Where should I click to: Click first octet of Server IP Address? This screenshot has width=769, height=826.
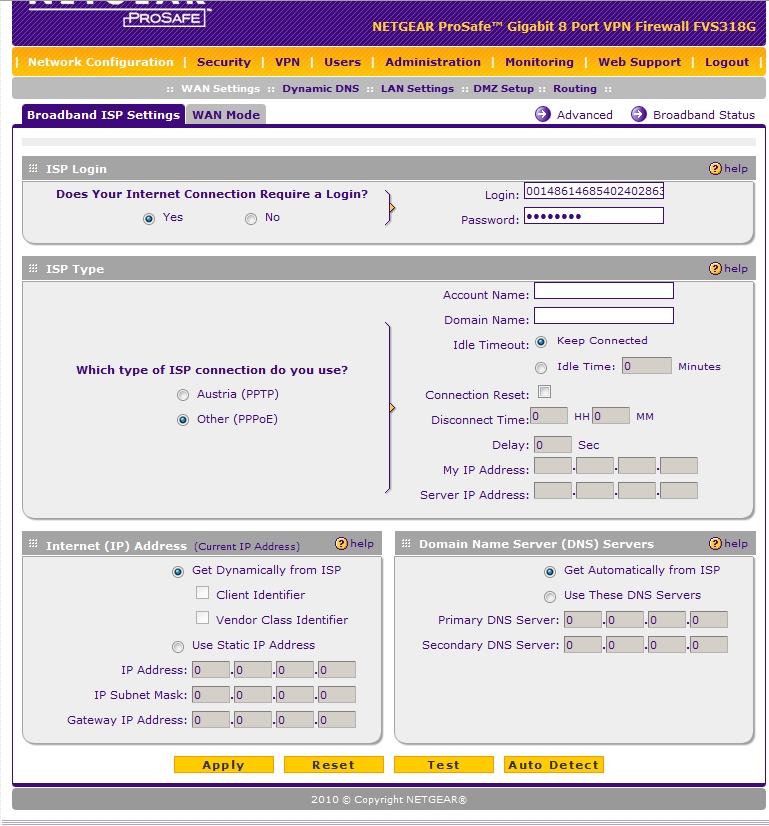point(553,490)
